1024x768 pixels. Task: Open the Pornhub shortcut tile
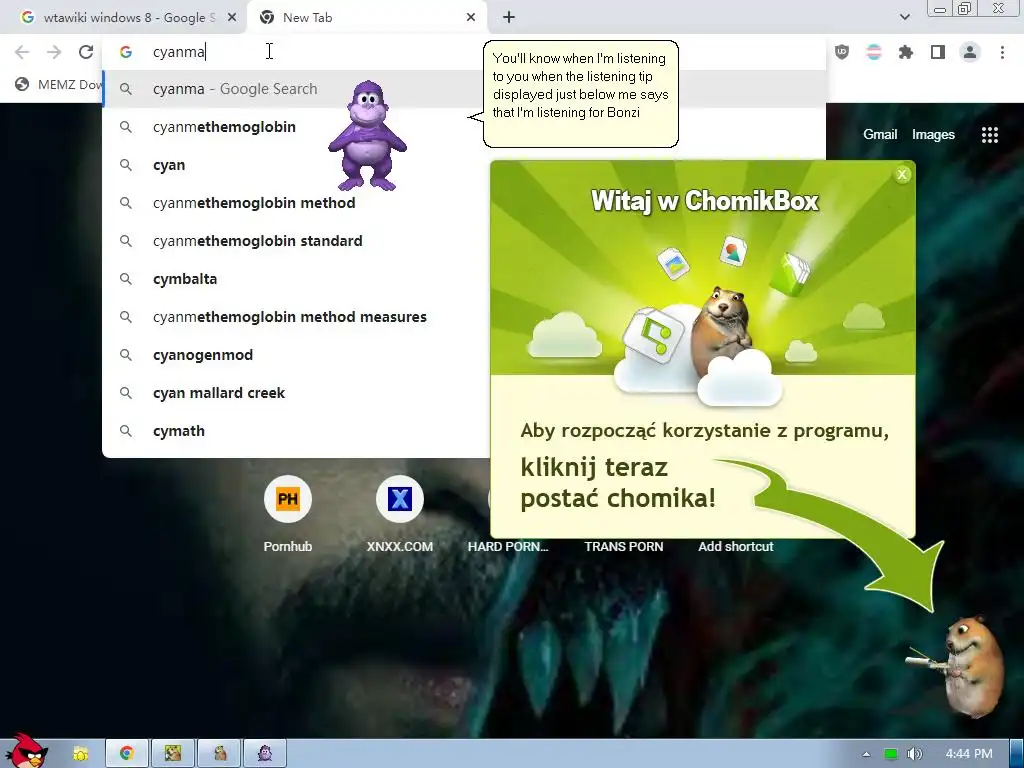287,516
